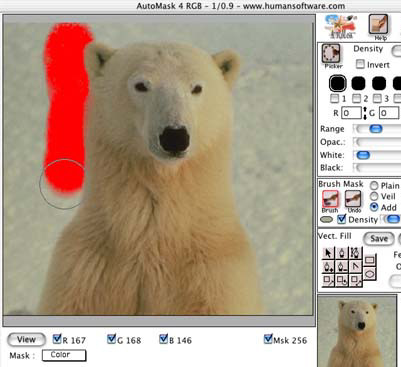Toggle the Invert checkbox
The width and height of the screenshot is (401, 367).
(x=360, y=64)
